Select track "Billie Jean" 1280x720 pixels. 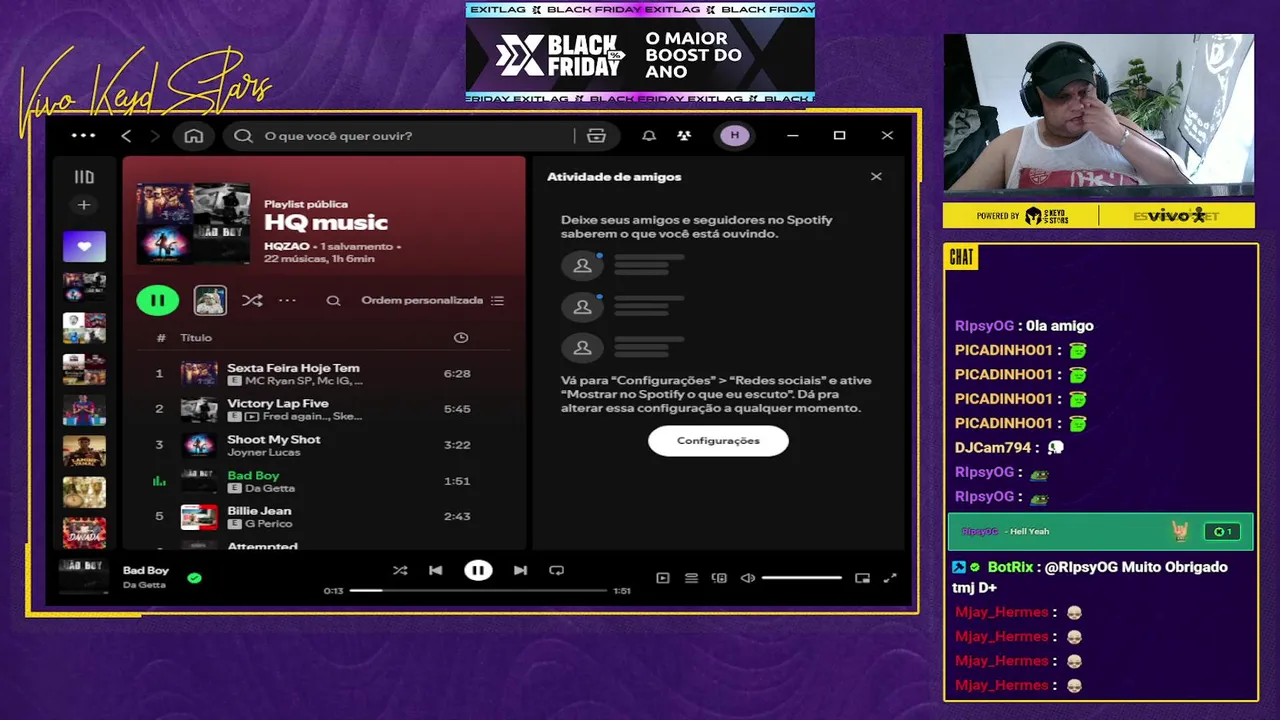pos(316,517)
